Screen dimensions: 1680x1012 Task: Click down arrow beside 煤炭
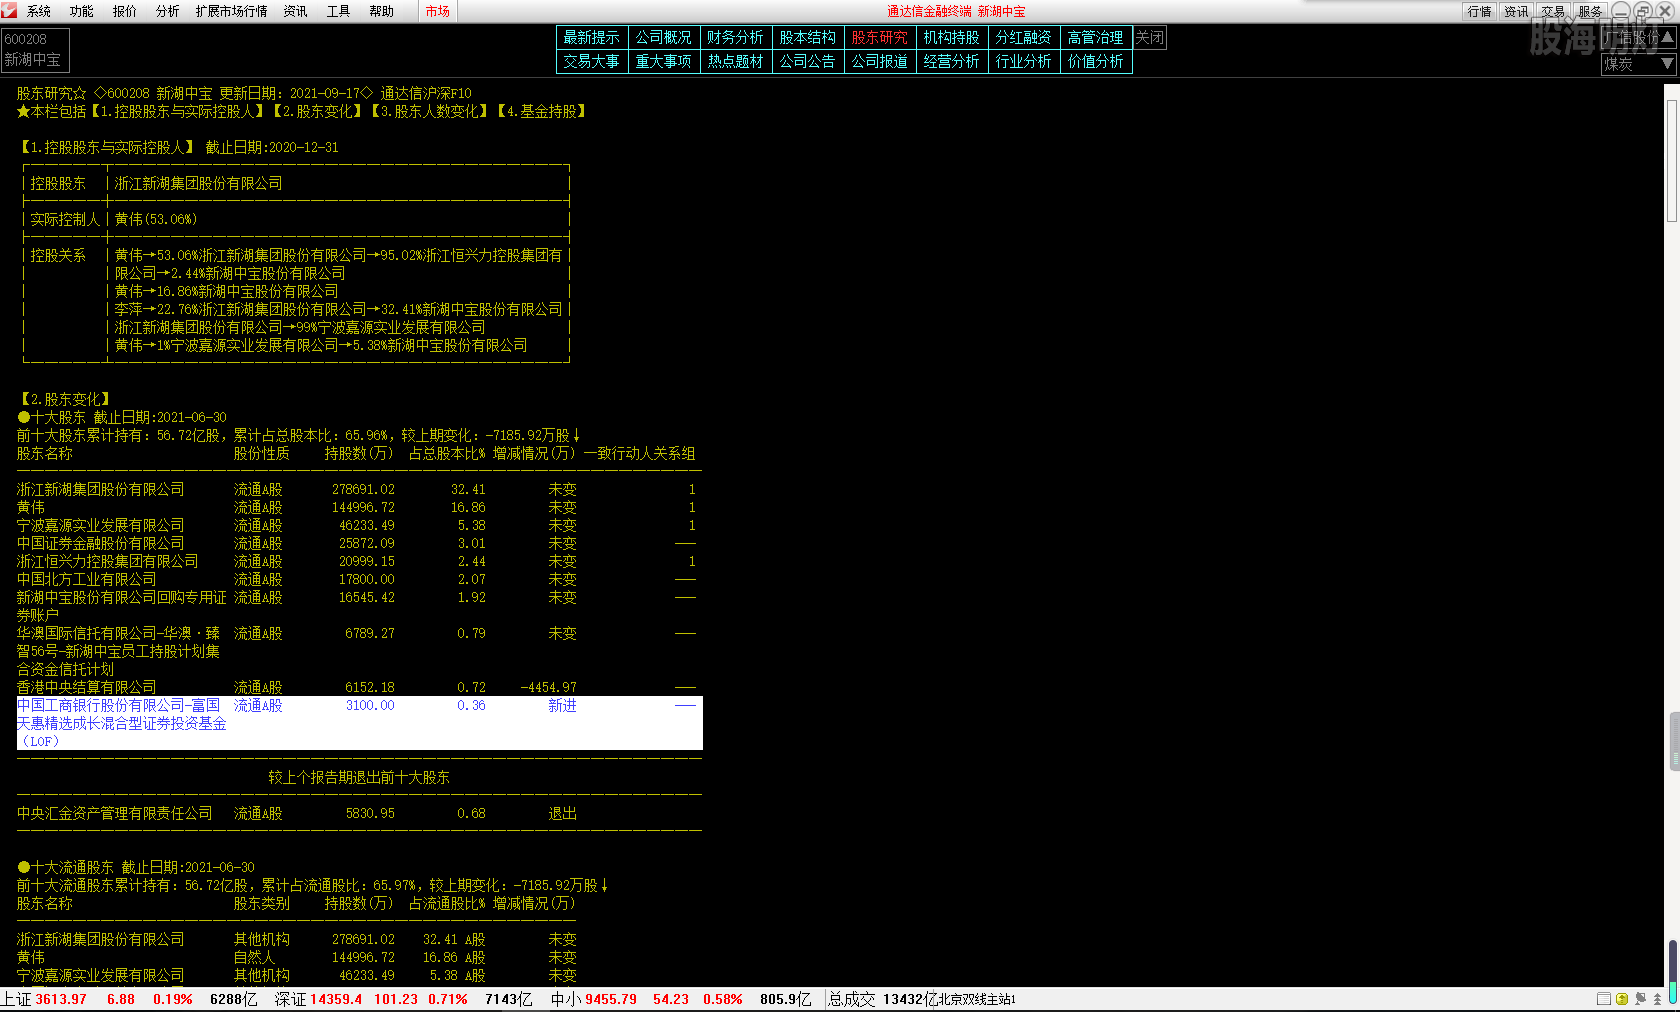[1668, 63]
